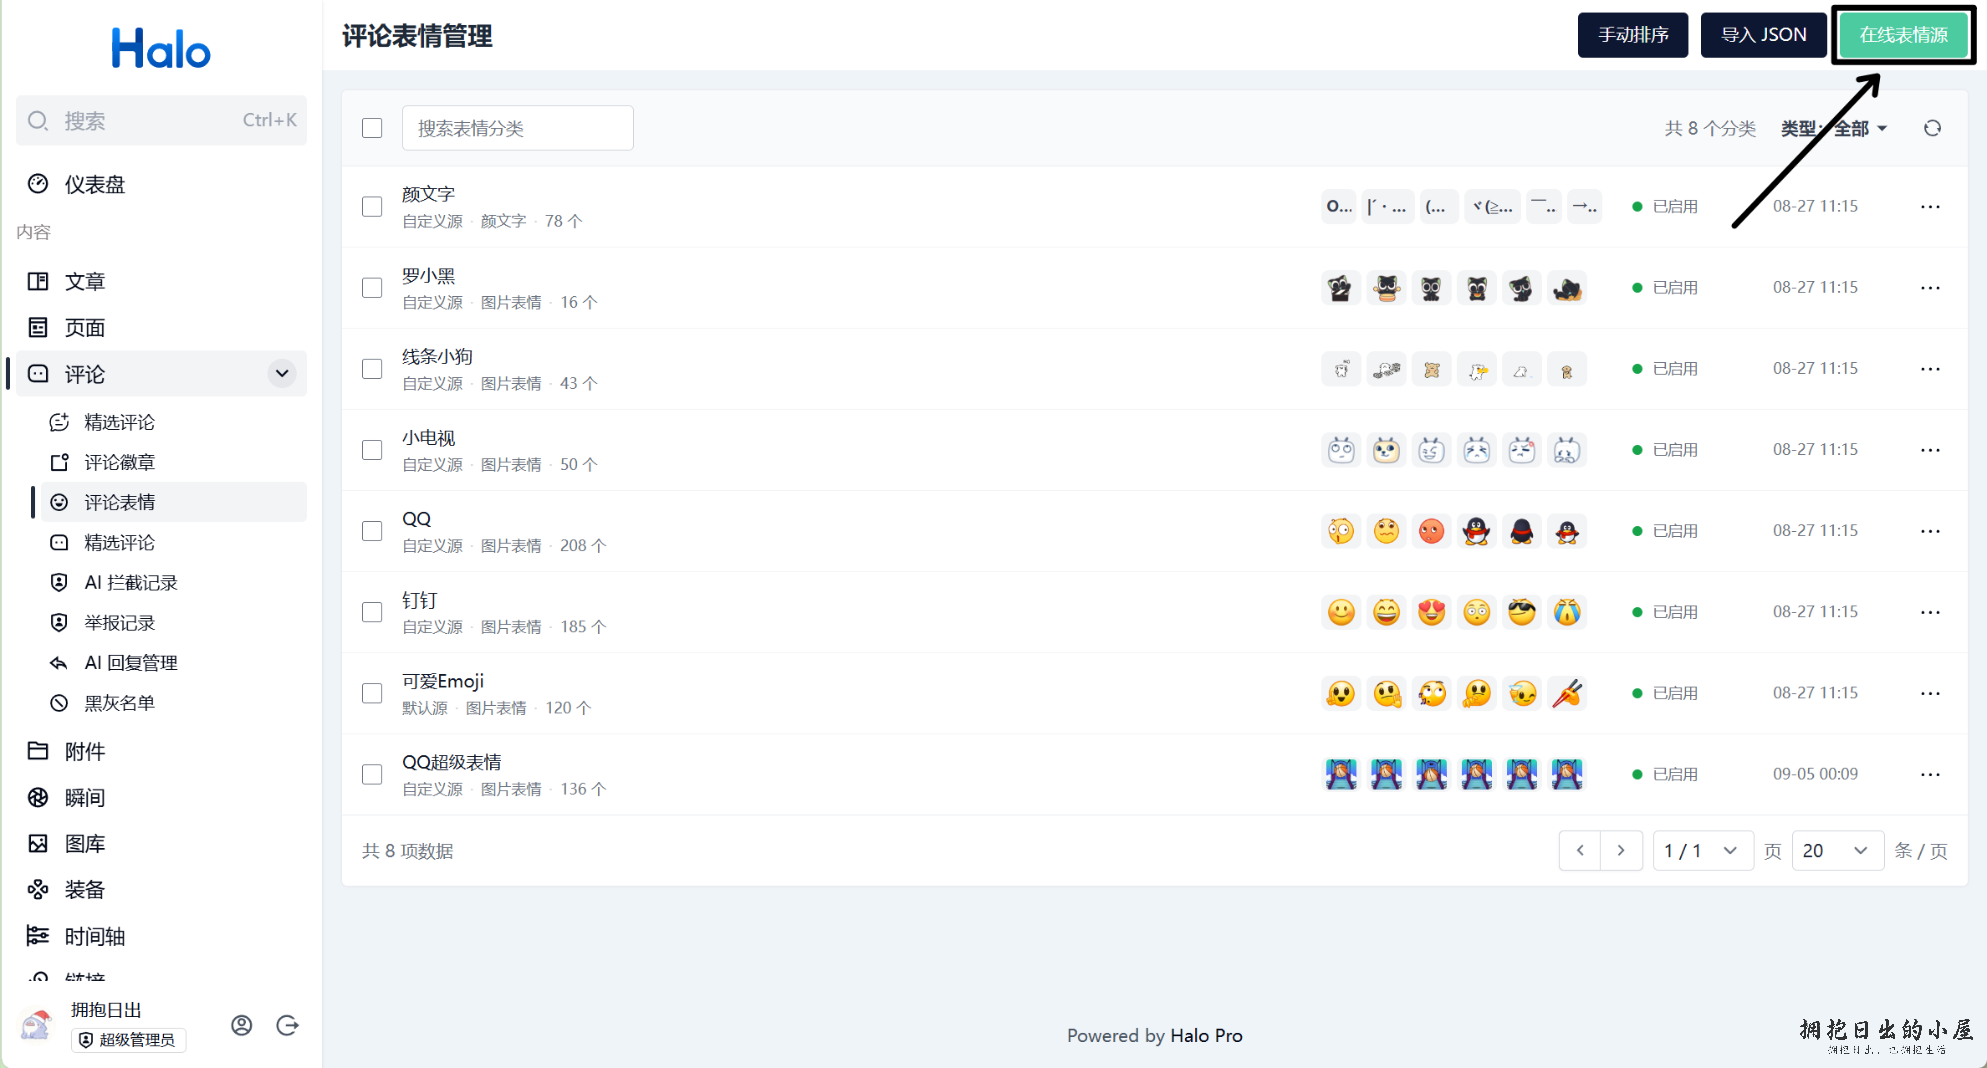Click the 搜索表情分类 search field
The image size is (1987, 1068).
517,128
